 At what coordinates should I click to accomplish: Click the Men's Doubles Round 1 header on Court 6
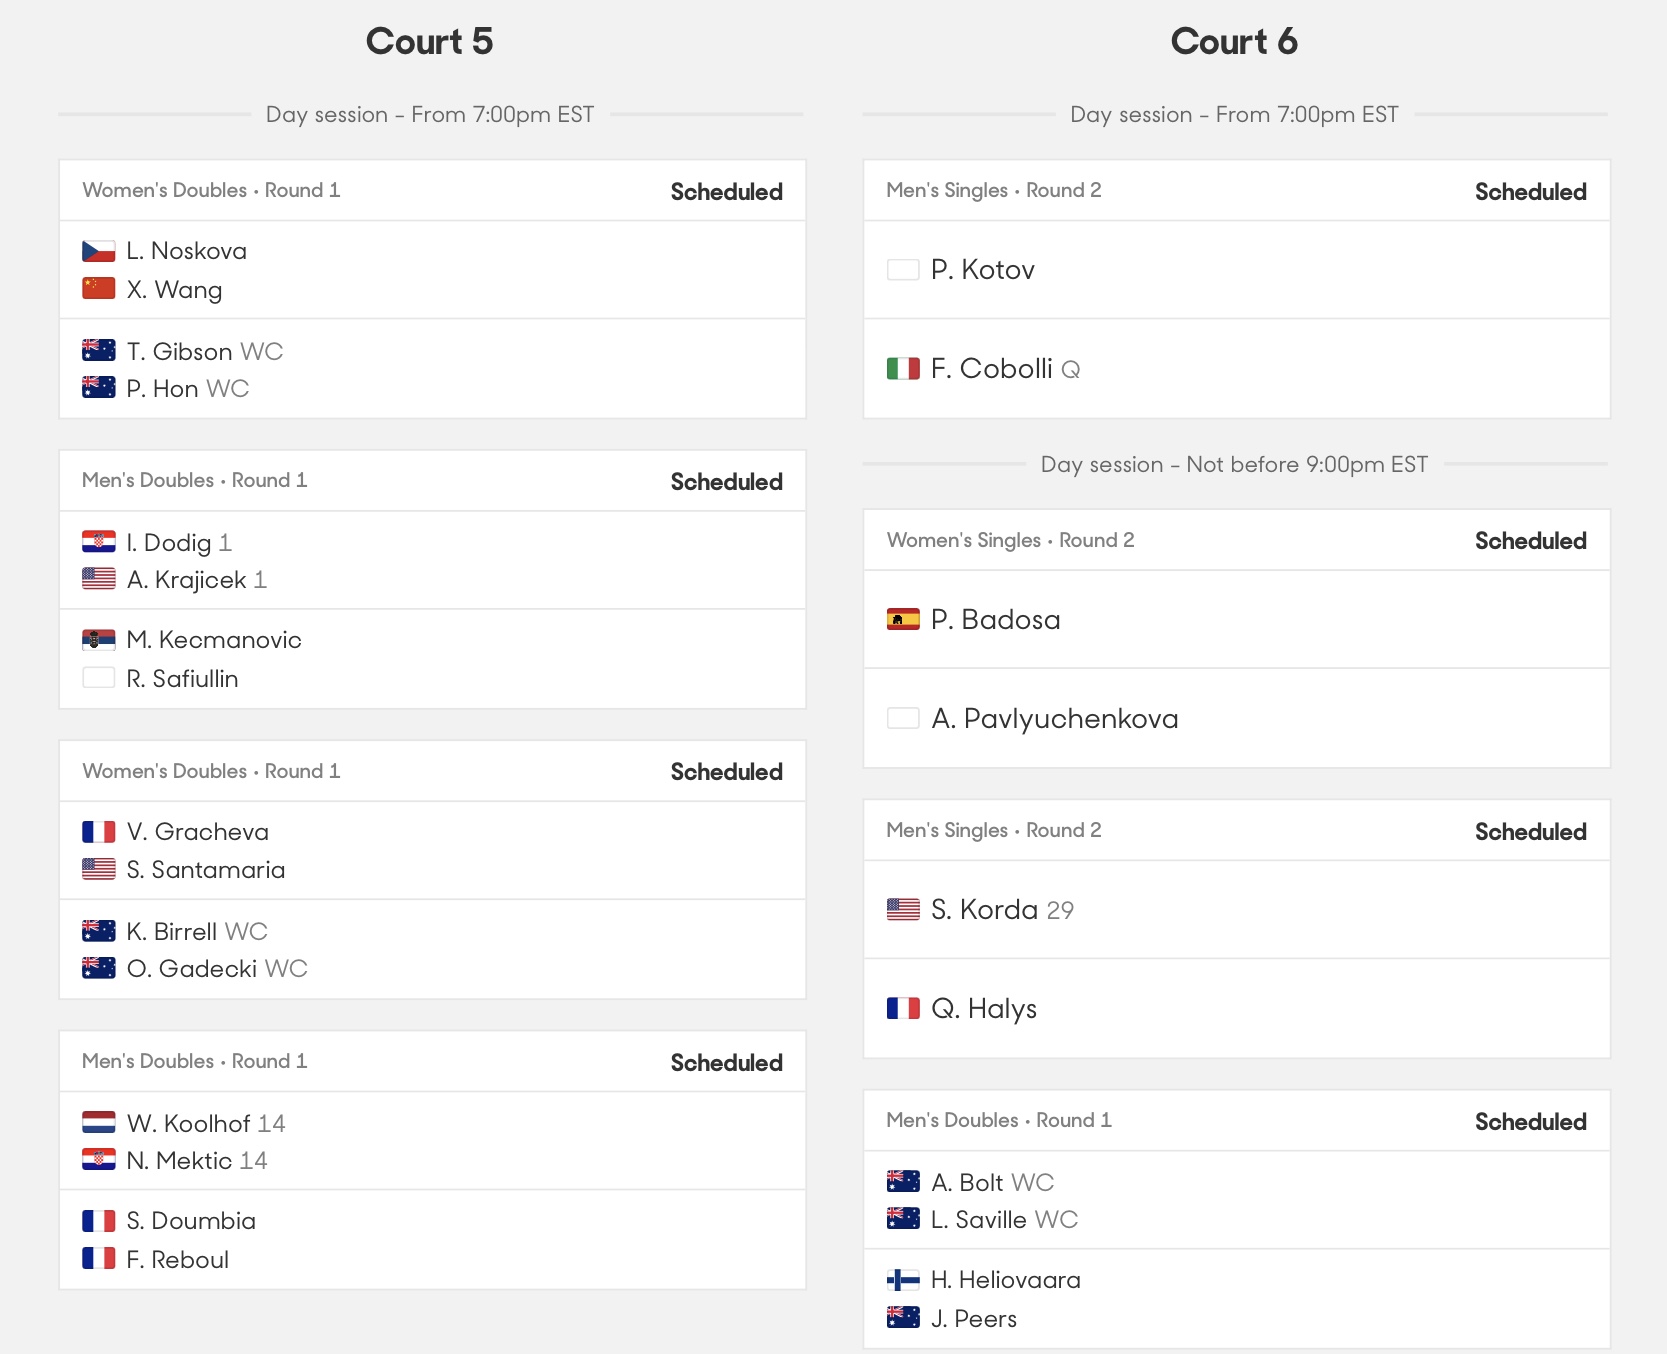(x=999, y=1120)
